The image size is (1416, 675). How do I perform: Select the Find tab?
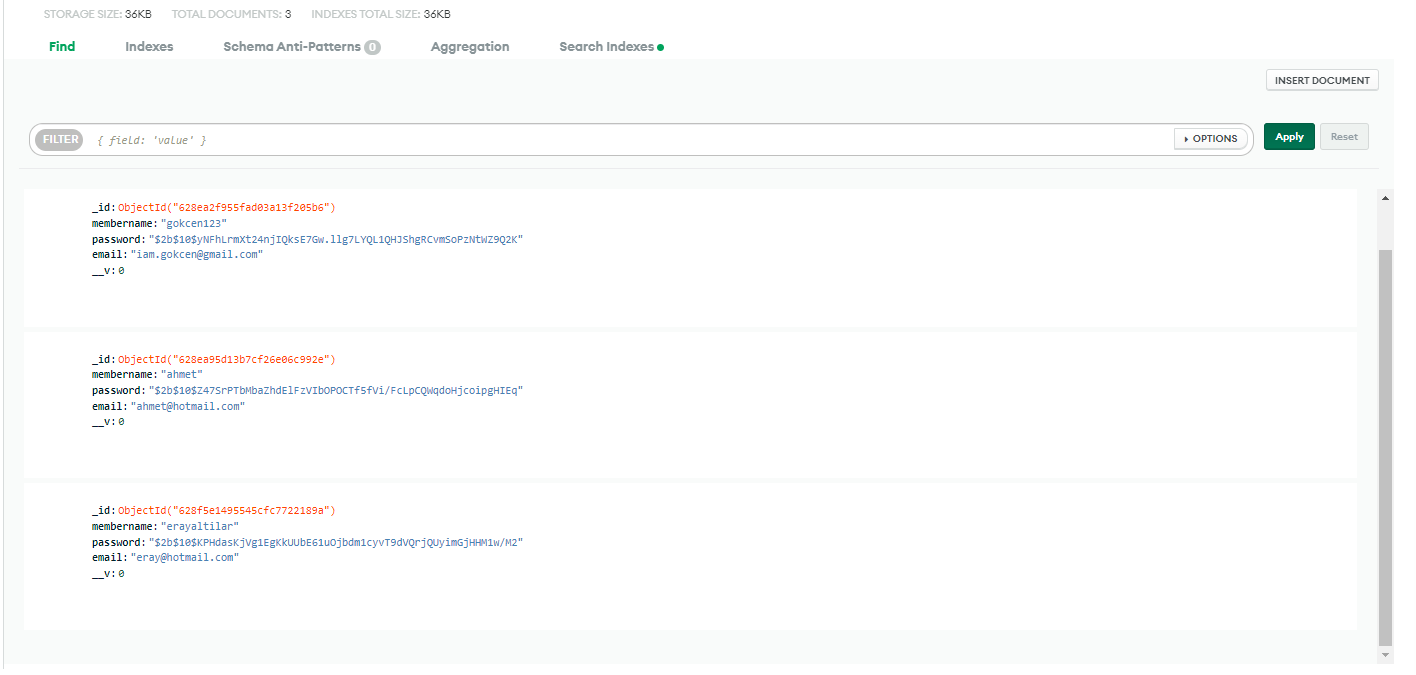click(62, 46)
